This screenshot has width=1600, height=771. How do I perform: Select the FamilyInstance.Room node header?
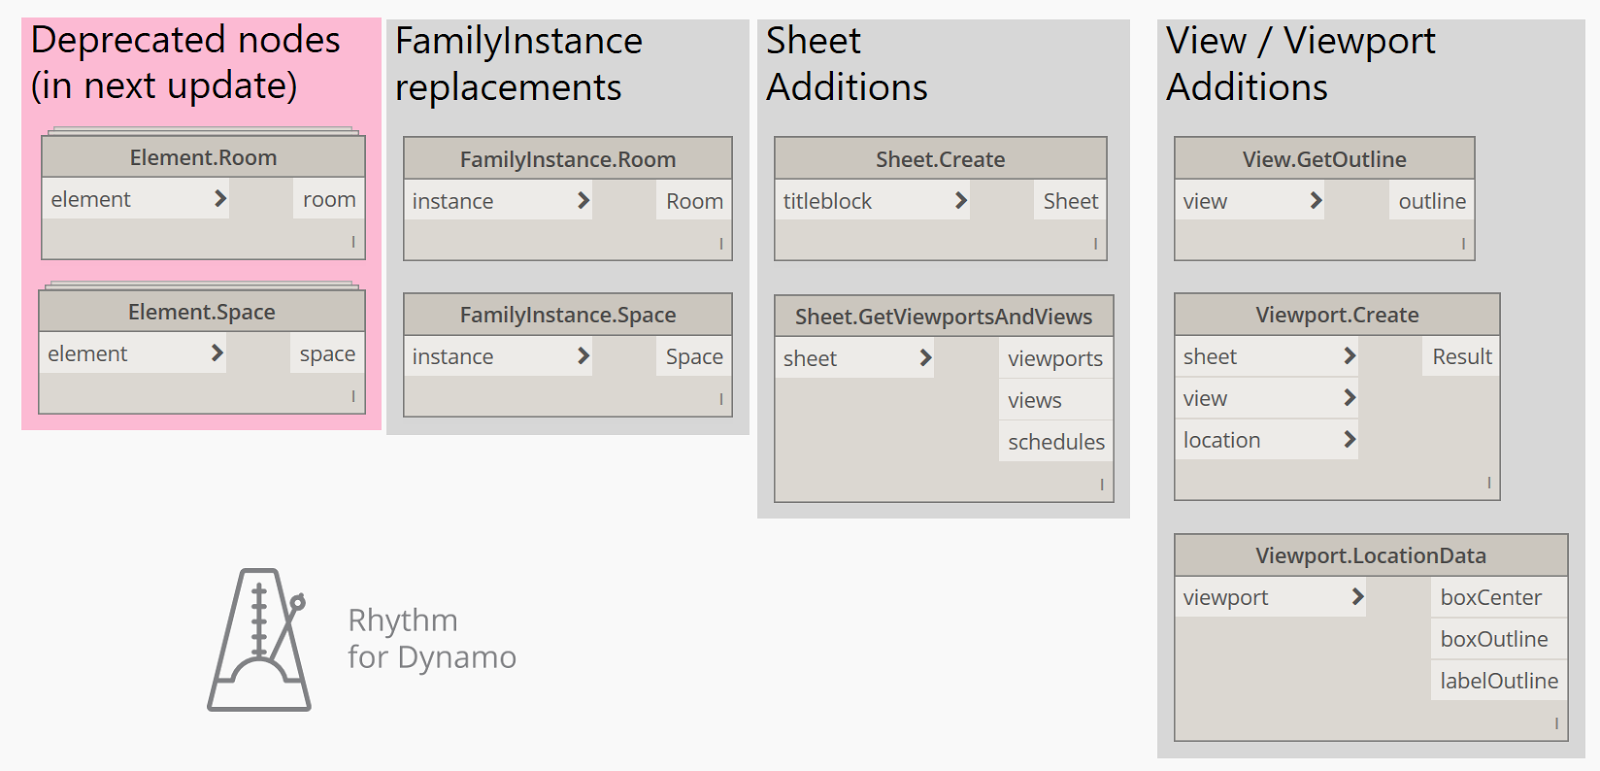click(567, 159)
